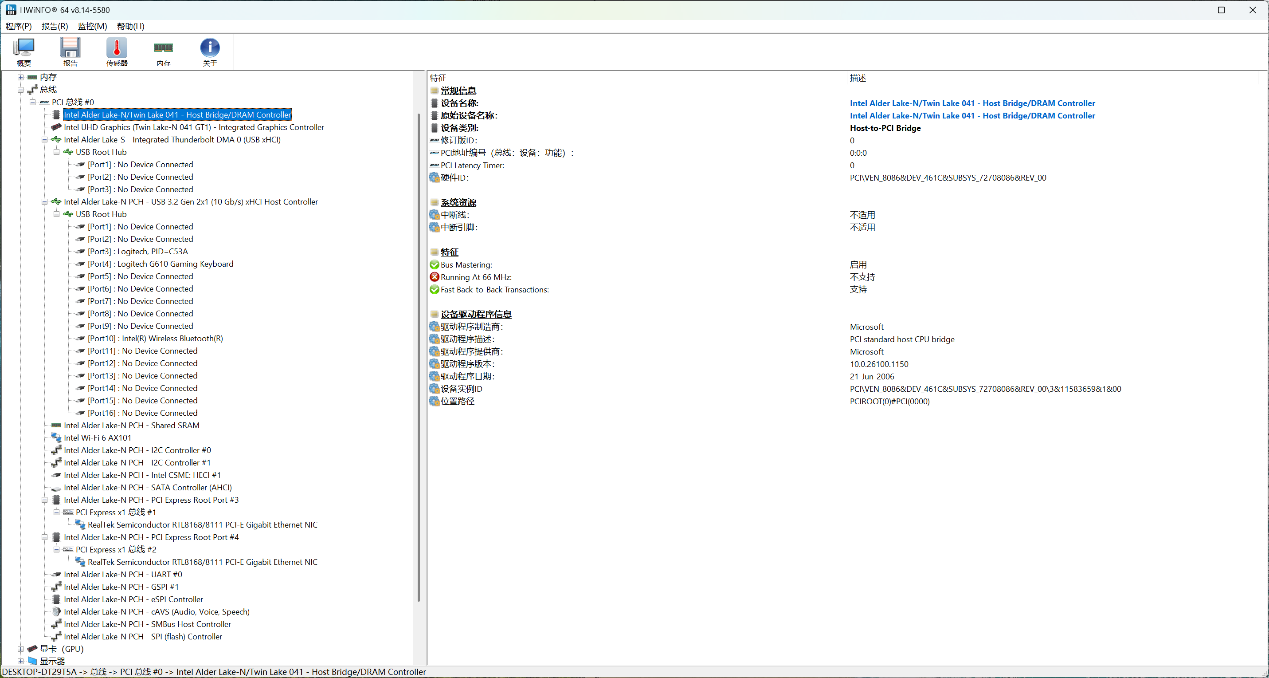The image size is (1269, 678).
Task: Select the UART #0 tree item
Action: pyautogui.click(x=123, y=574)
